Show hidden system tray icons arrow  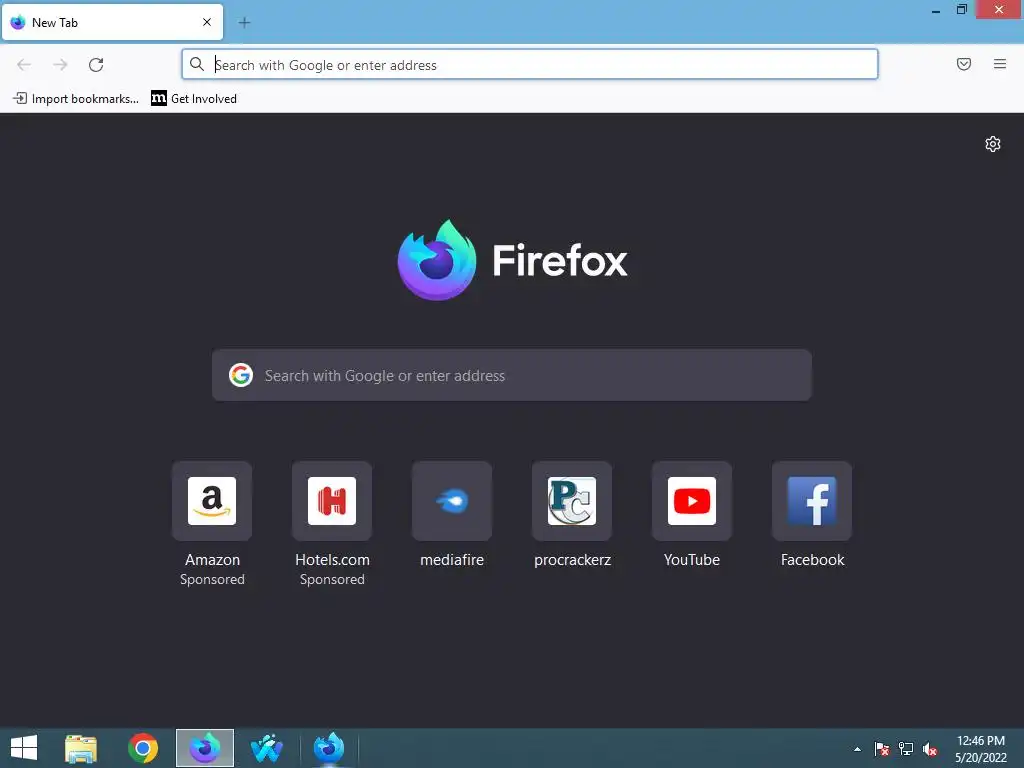pos(857,749)
